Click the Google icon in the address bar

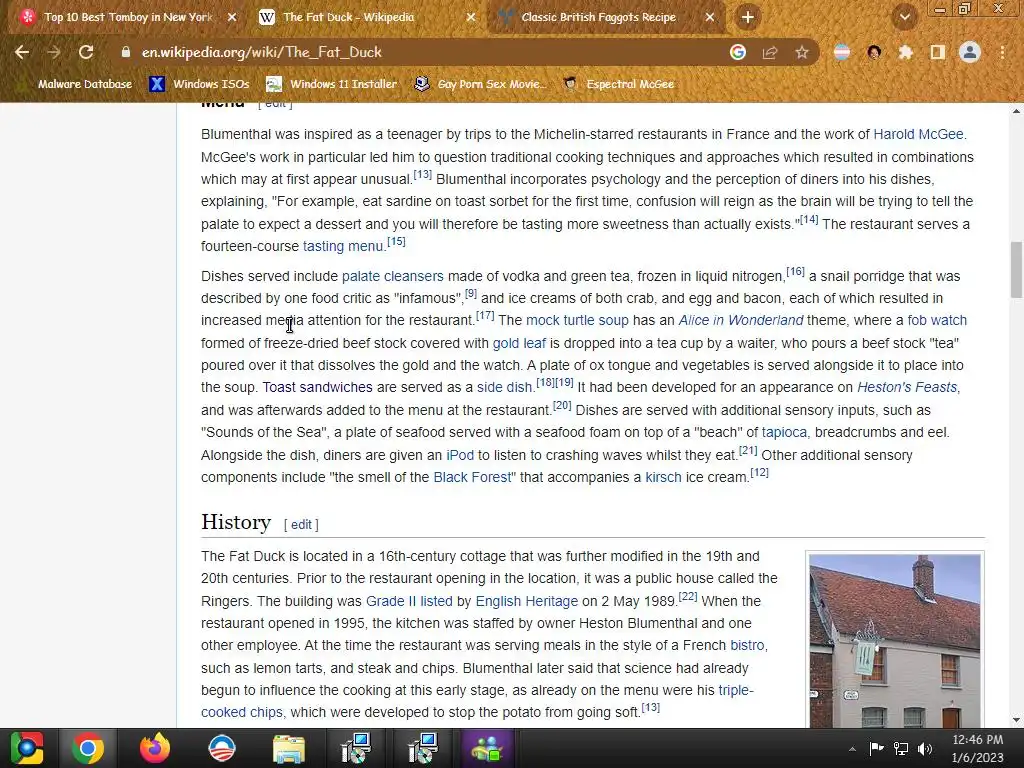tap(738, 52)
